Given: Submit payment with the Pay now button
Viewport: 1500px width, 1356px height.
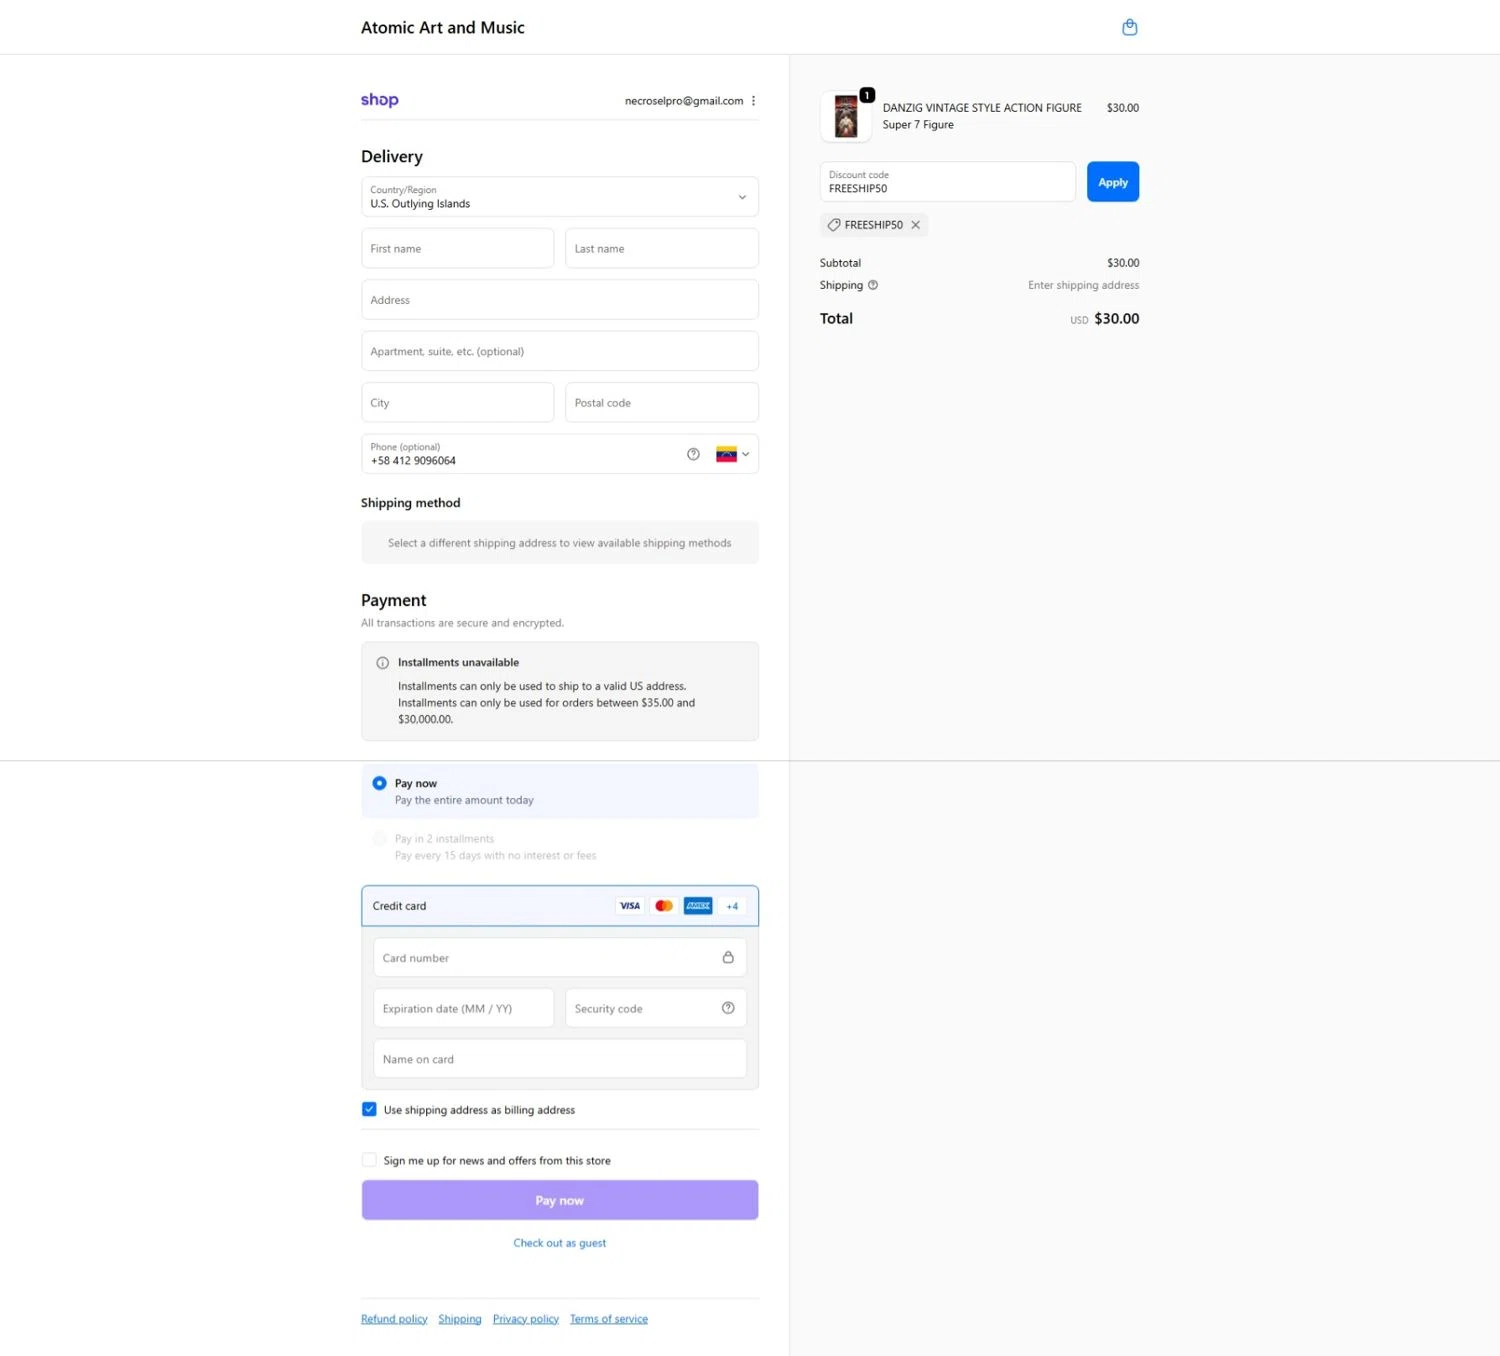Looking at the screenshot, I should tap(560, 1200).
